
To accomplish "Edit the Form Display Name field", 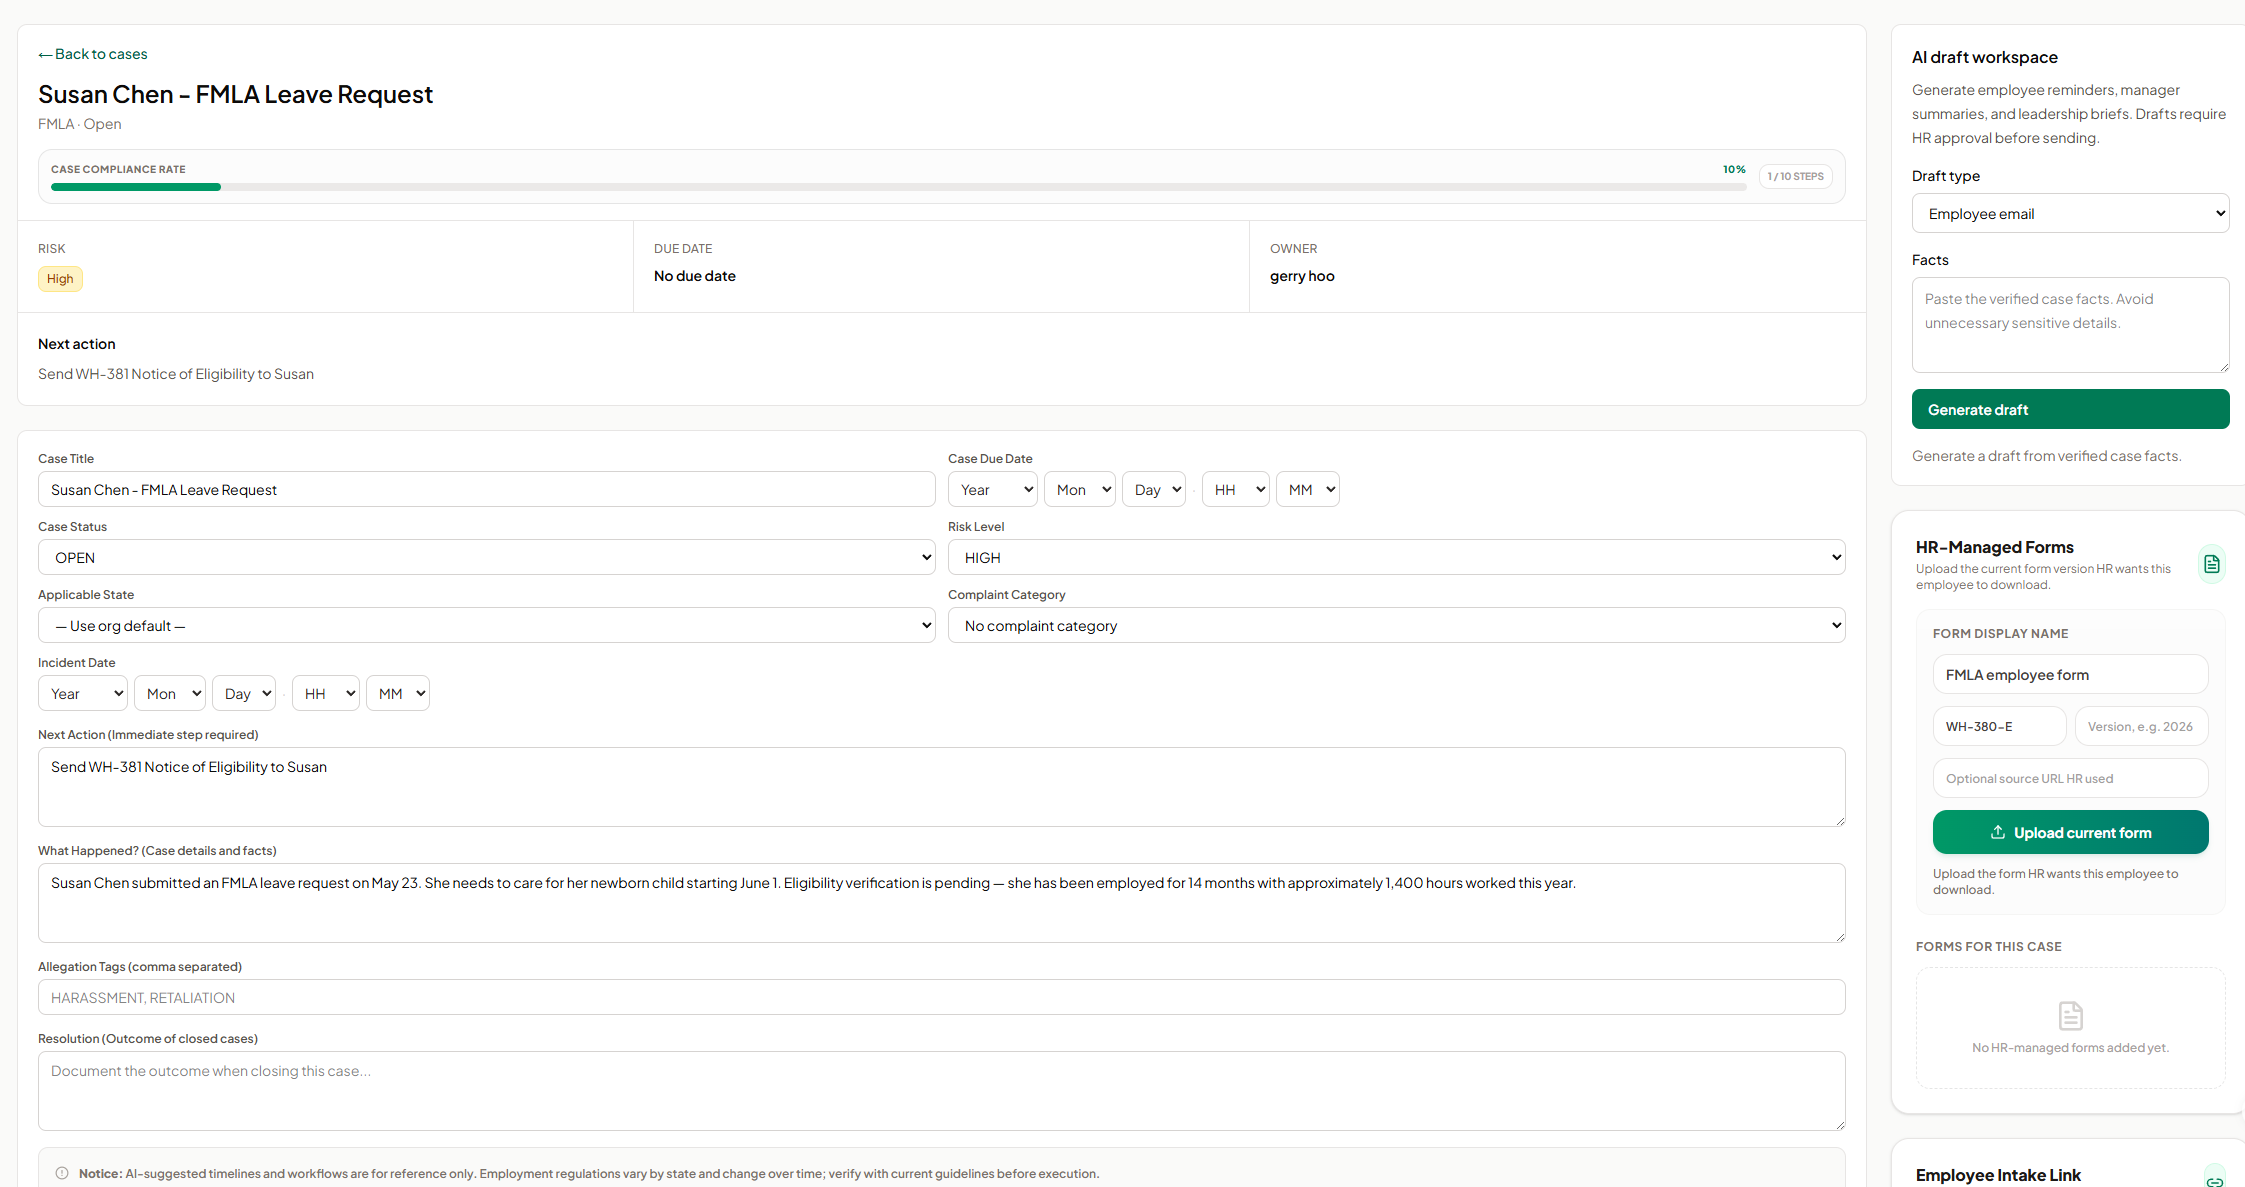I will coord(2070,674).
